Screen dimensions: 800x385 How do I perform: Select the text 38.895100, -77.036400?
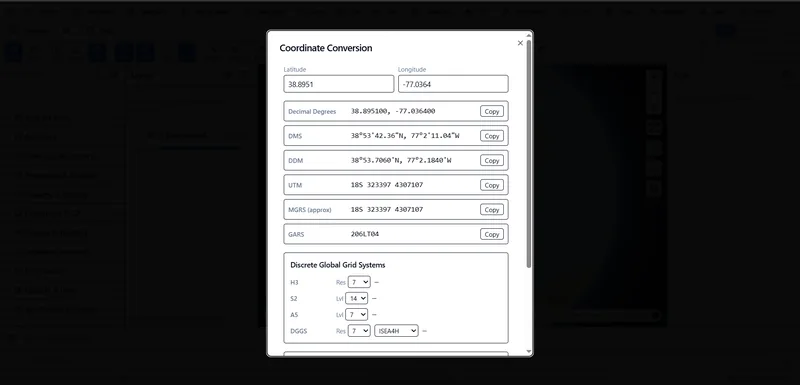pyautogui.click(x=393, y=111)
